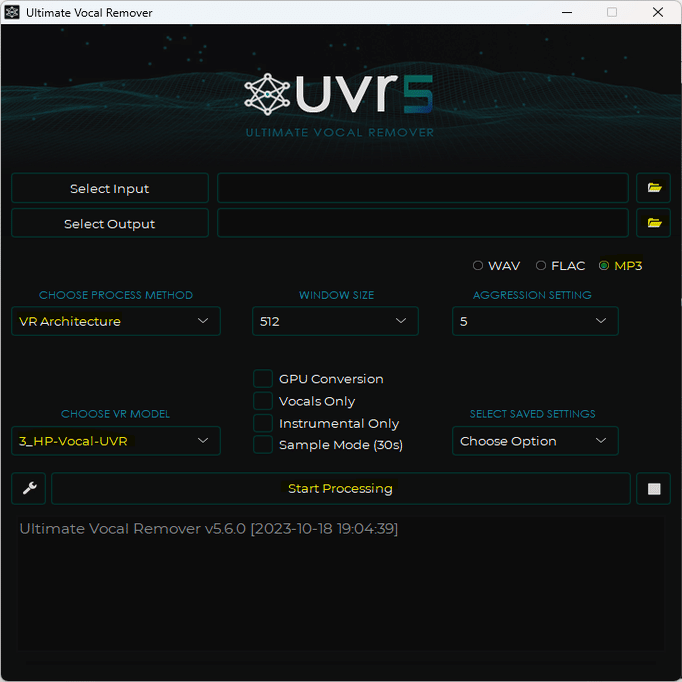Click the AGGRESSION SETTING label
The height and width of the screenshot is (682, 682).
(x=532, y=295)
